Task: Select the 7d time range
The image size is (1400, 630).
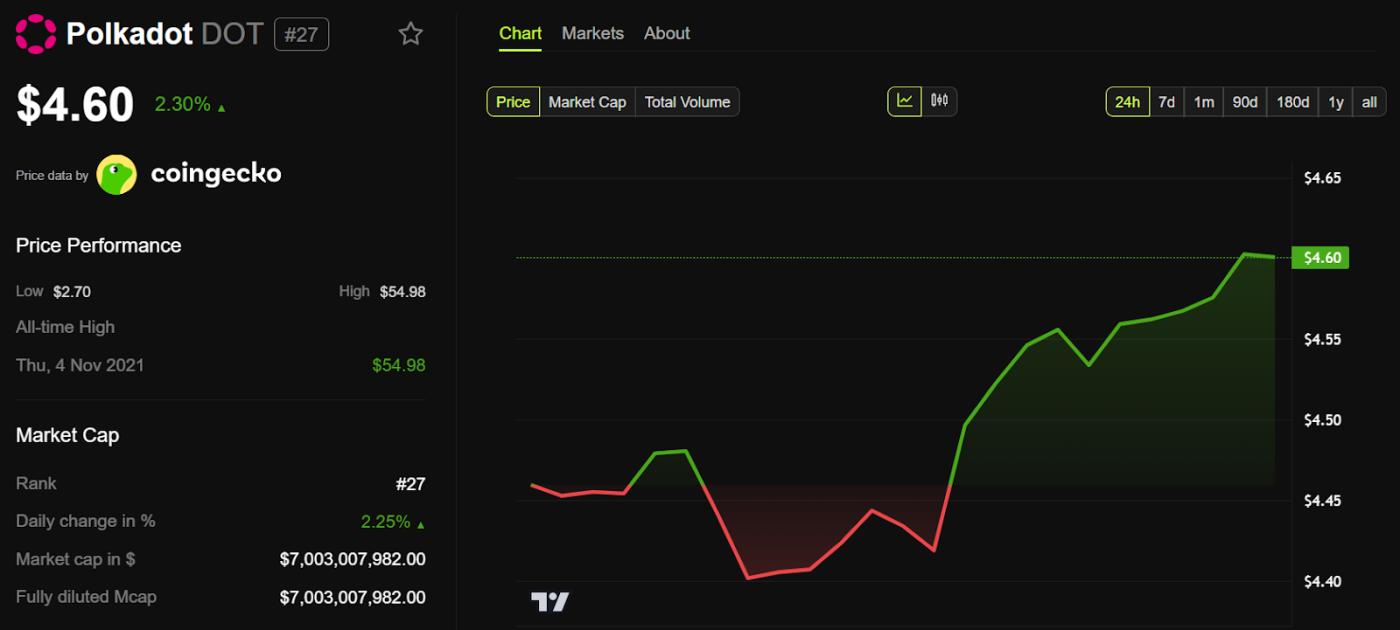Action: tap(1166, 101)
